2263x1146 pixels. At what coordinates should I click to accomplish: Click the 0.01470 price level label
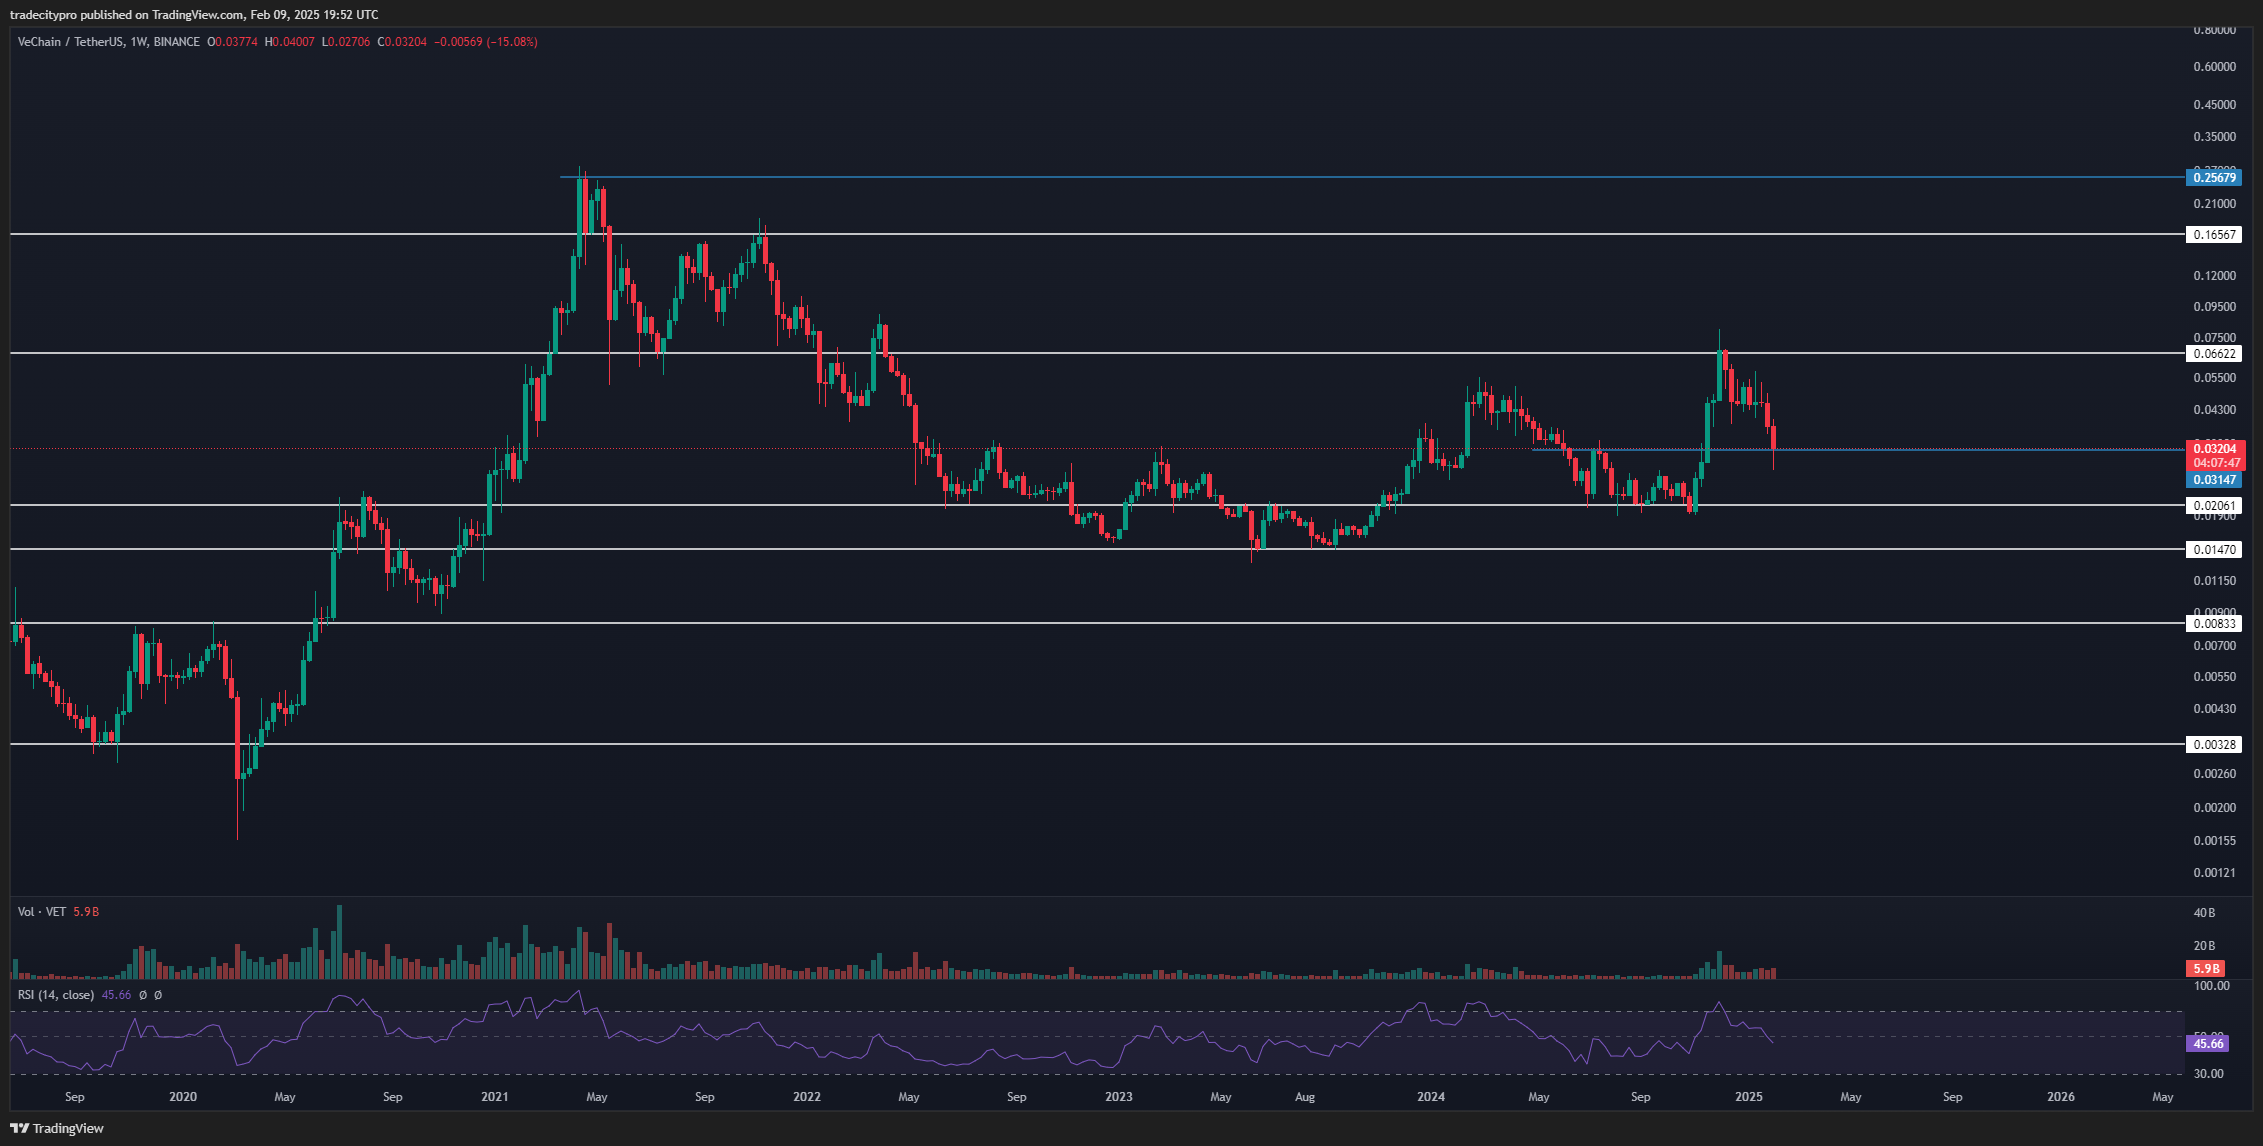2213,549
